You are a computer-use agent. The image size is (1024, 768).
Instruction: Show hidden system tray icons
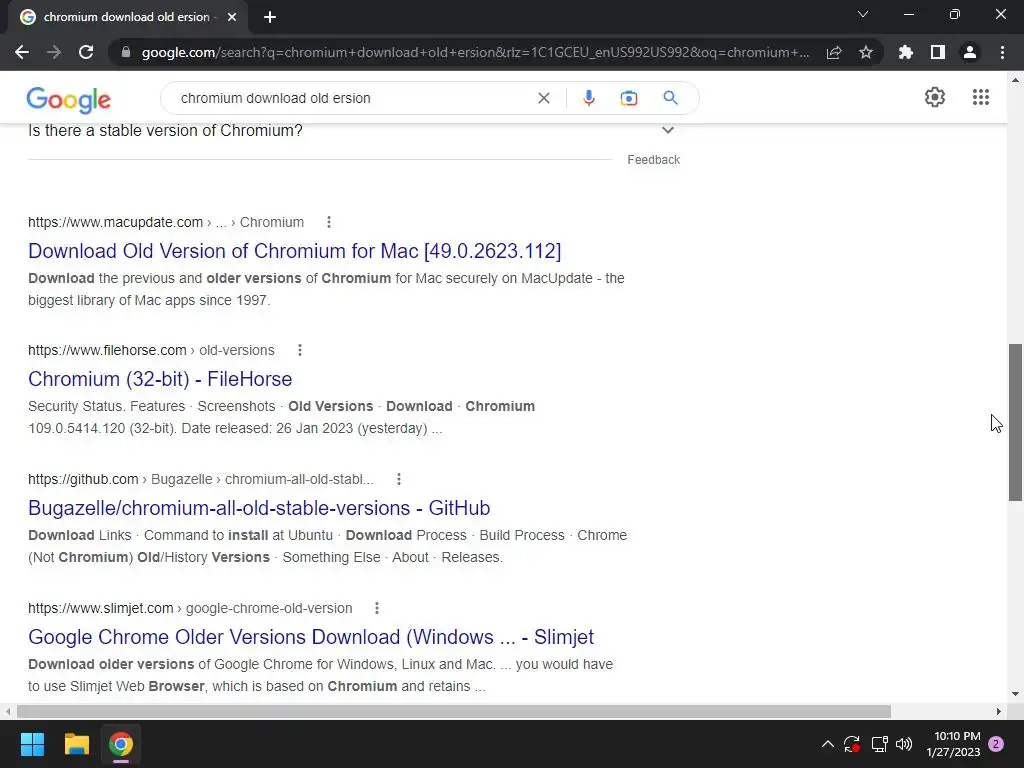coord(827,744)
